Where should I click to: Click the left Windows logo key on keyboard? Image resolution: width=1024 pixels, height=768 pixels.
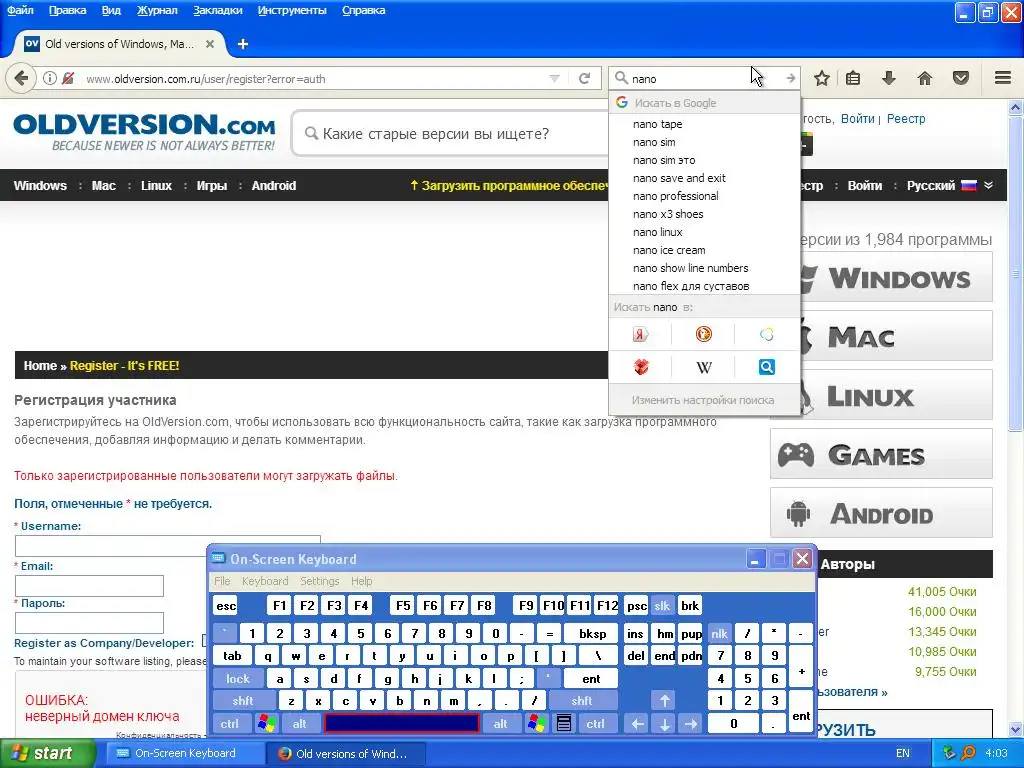pos(266,724)
